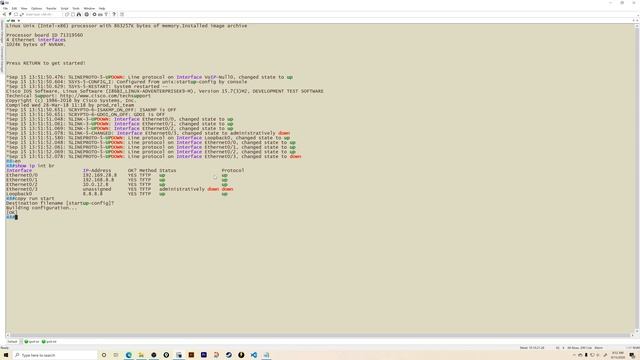640x360 pixels.
Task: Click Loopback0 row in interface table
Action: [117, 194]
